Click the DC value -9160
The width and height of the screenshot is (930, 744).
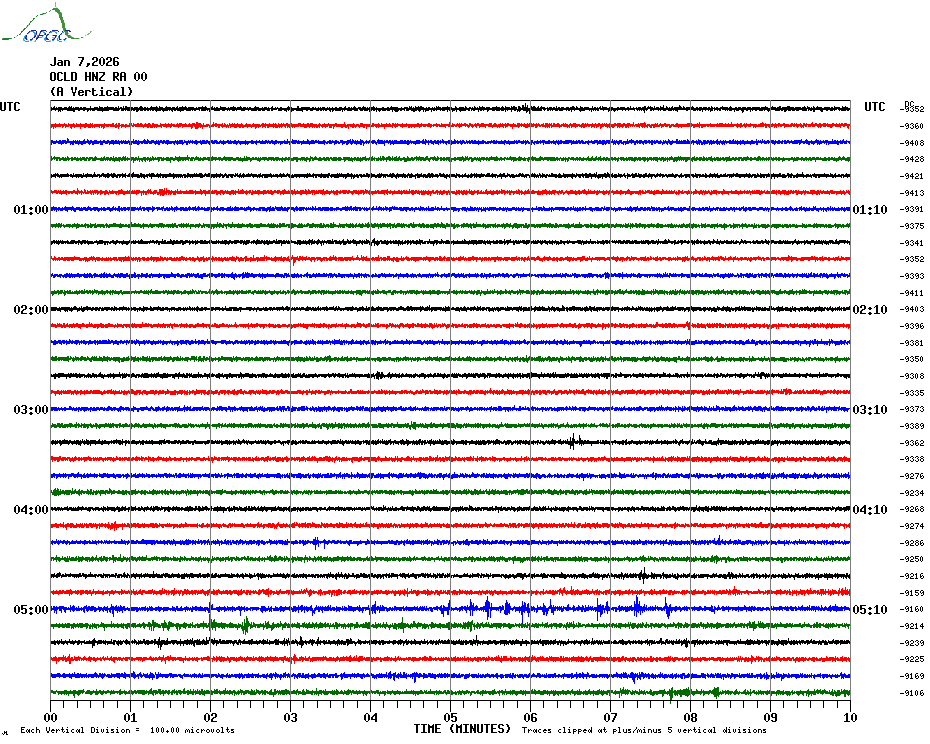point(912,609)
